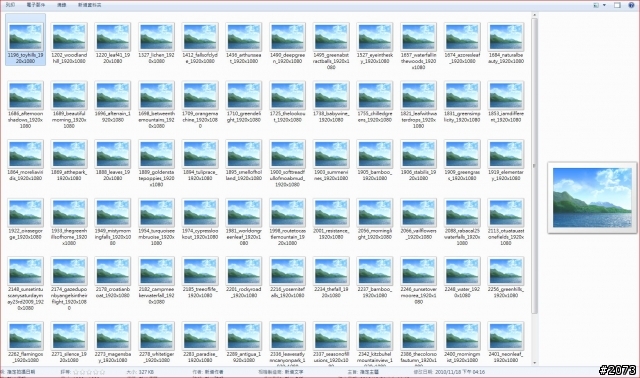This screenshot has height=378, width=640.
Task: Select the 1686_afternoonshadows image
Action: (25, 105)
